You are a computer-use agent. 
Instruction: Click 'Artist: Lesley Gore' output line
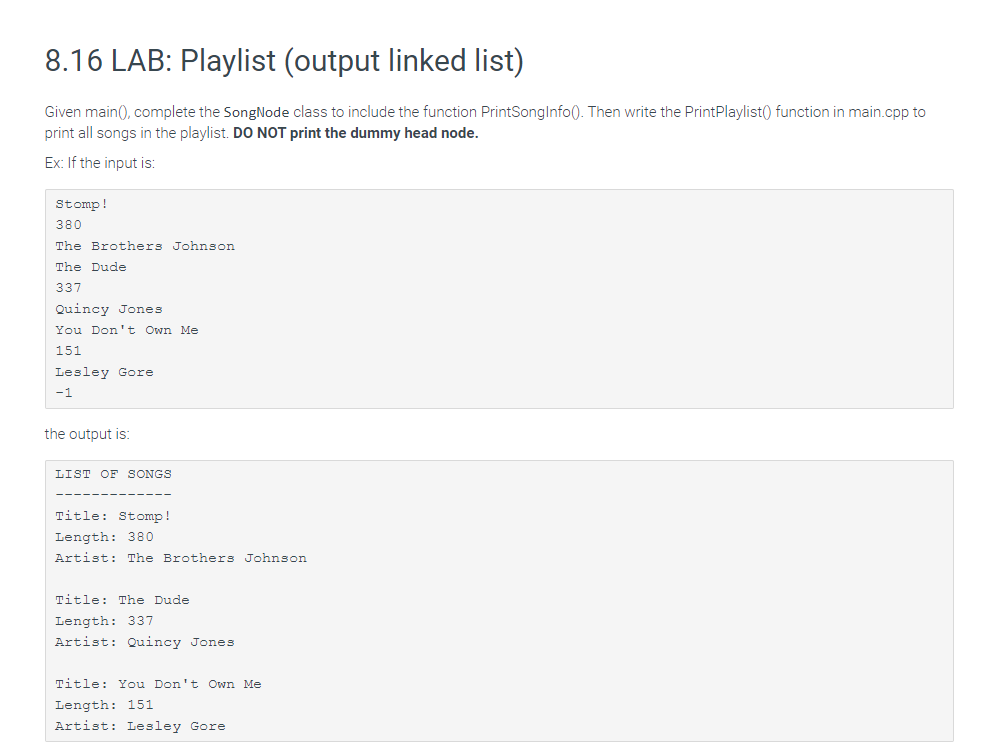140,726
